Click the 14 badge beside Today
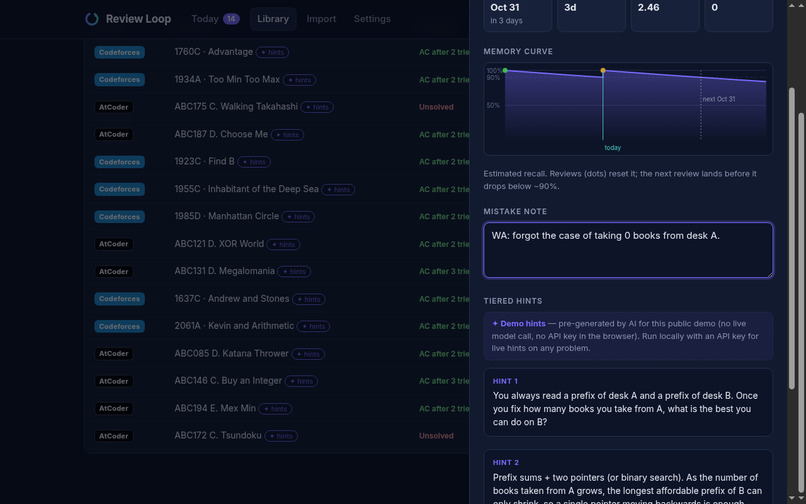The width and height of the screenshot is (806, 504). (x=231, y=19)
